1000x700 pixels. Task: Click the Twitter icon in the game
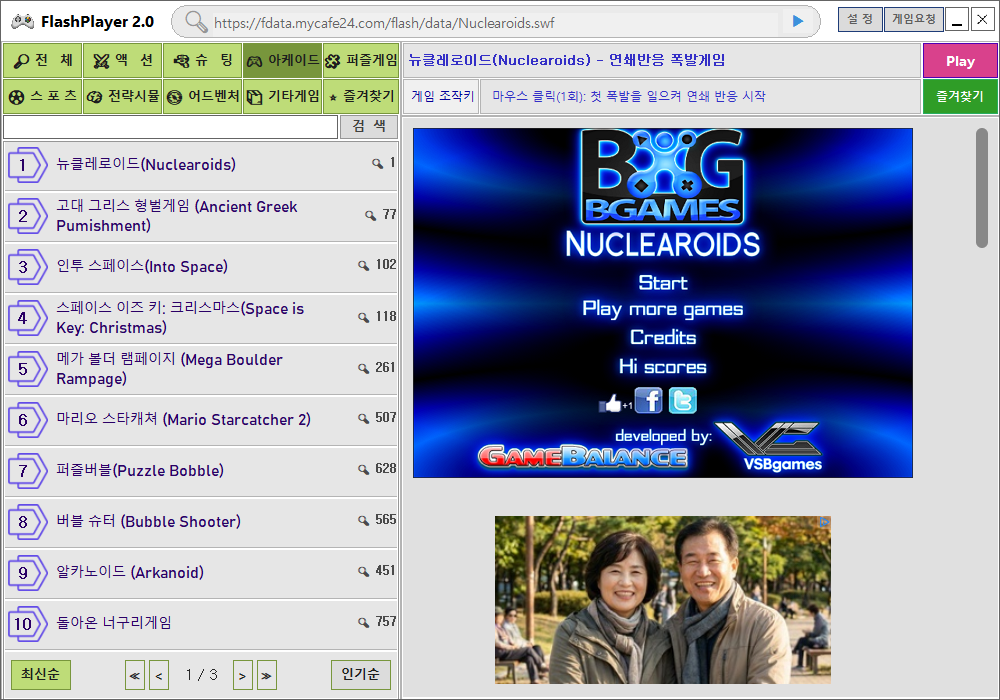(682, 401)
